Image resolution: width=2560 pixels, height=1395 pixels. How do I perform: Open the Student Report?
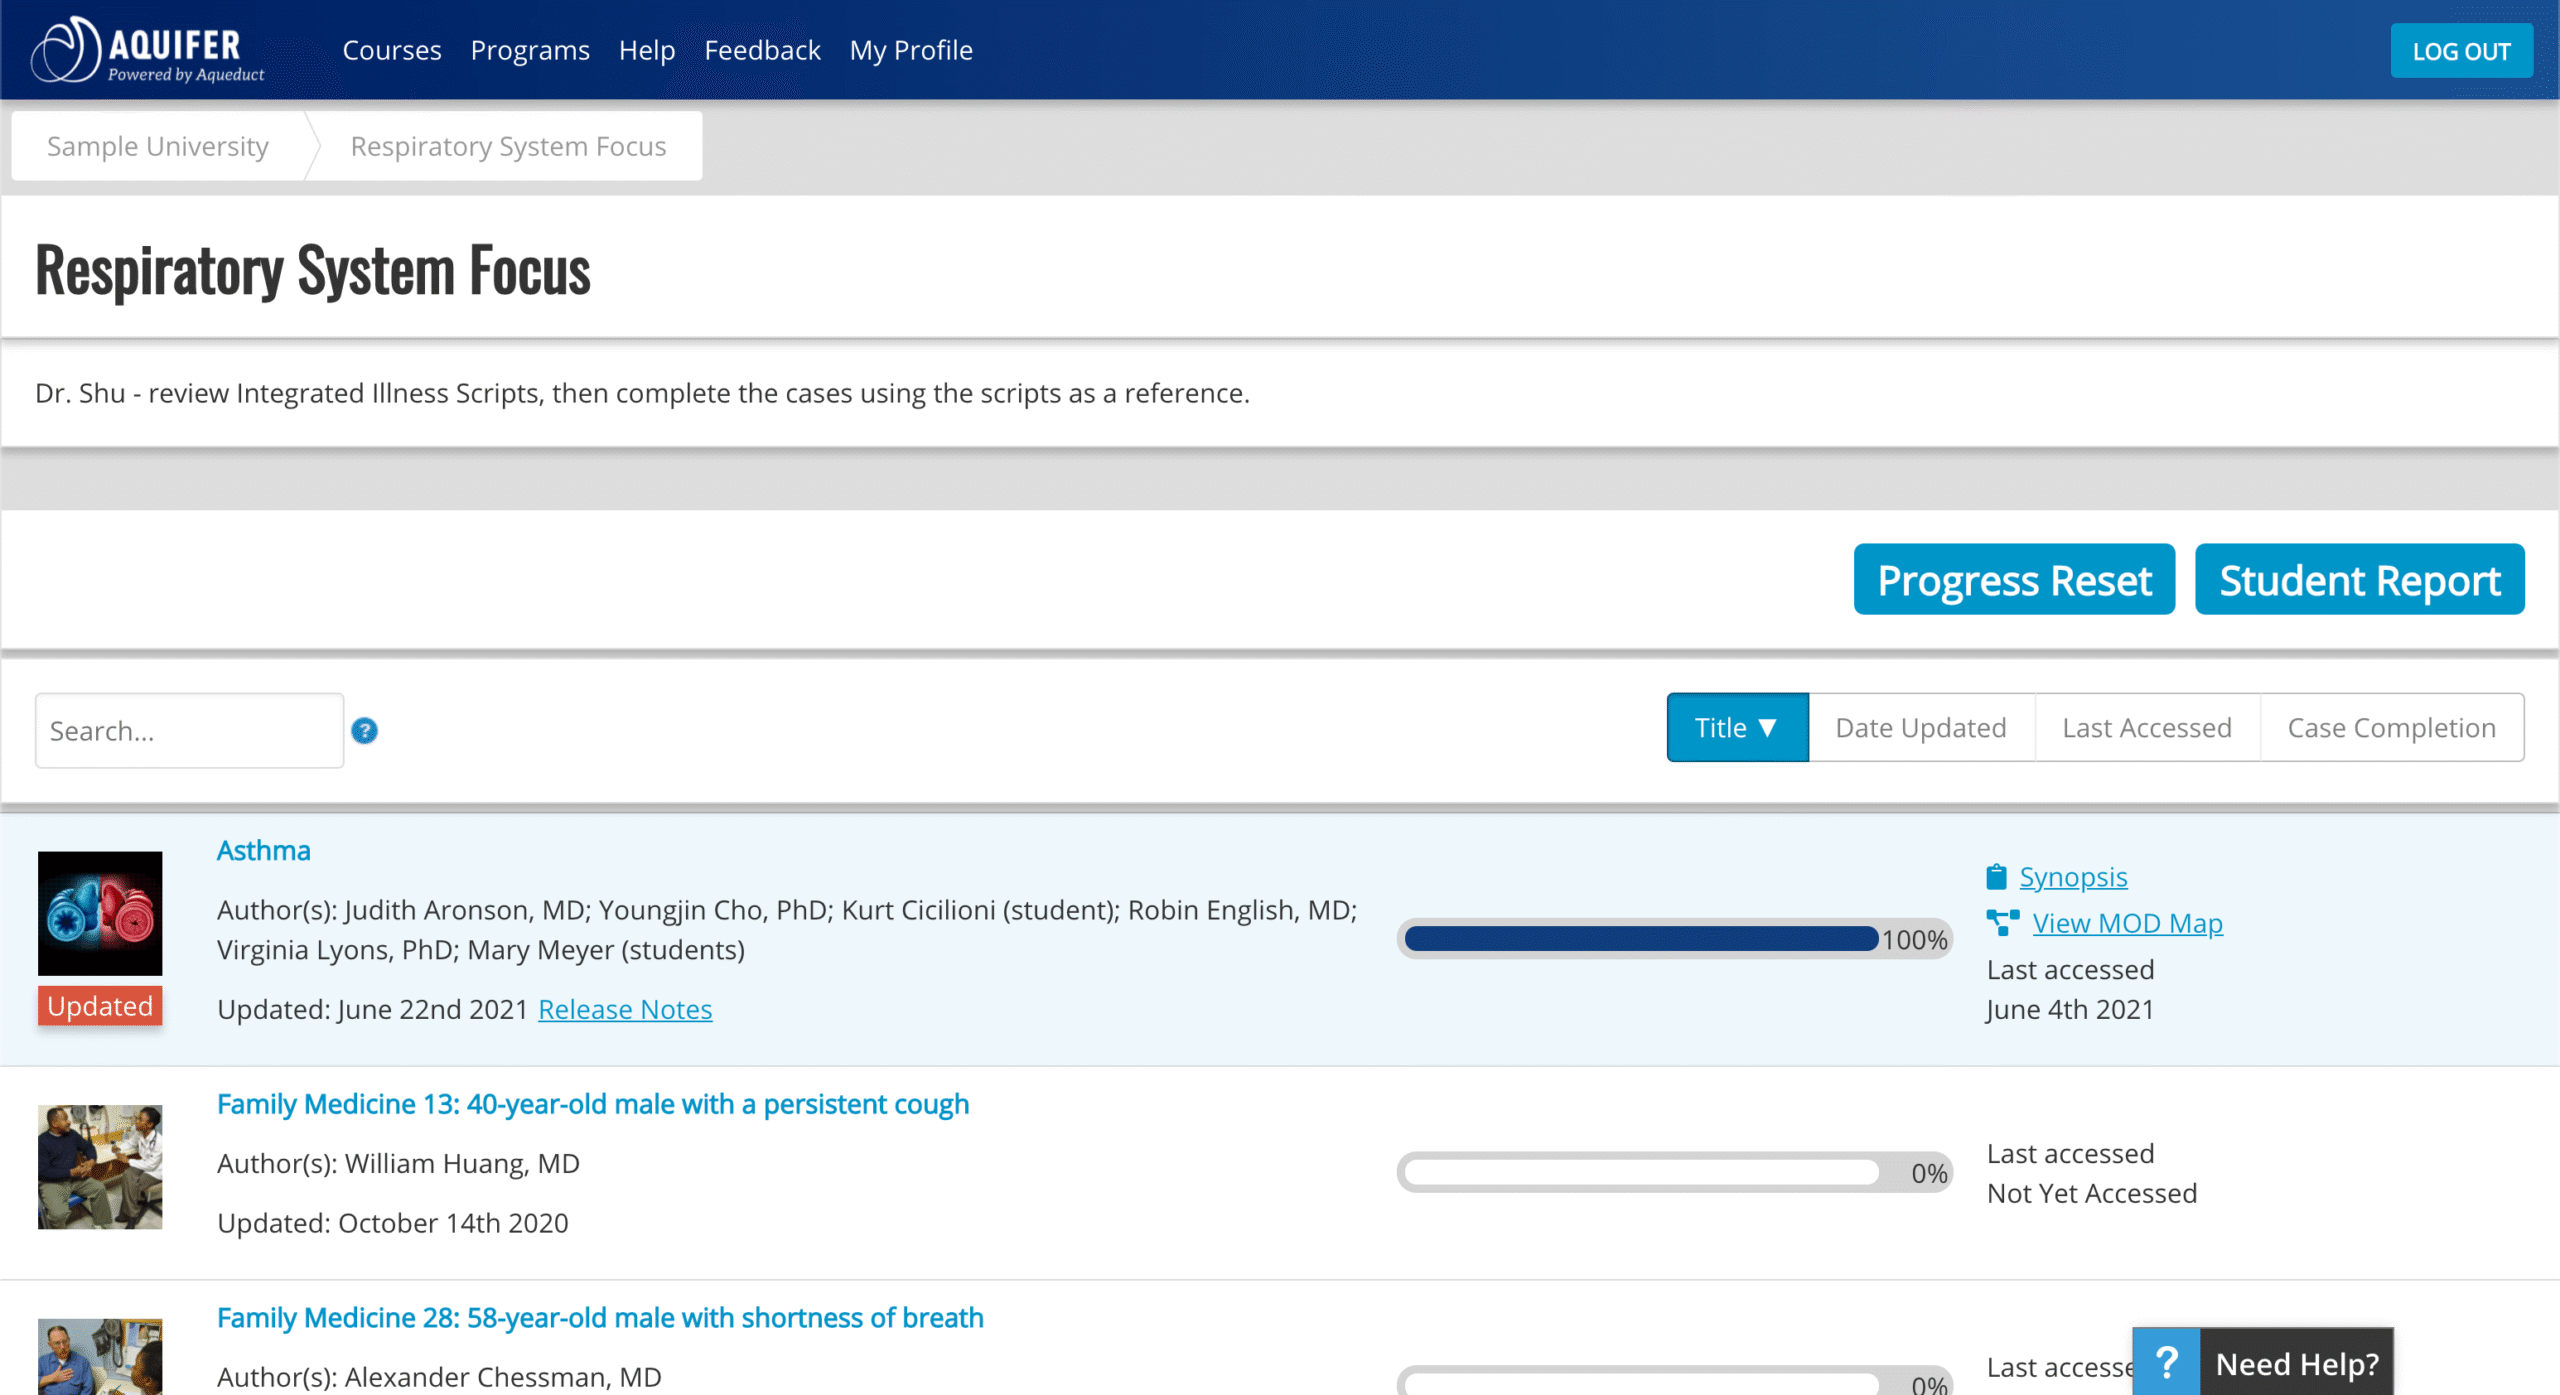pyautogui.click(x=2359, y=579)
